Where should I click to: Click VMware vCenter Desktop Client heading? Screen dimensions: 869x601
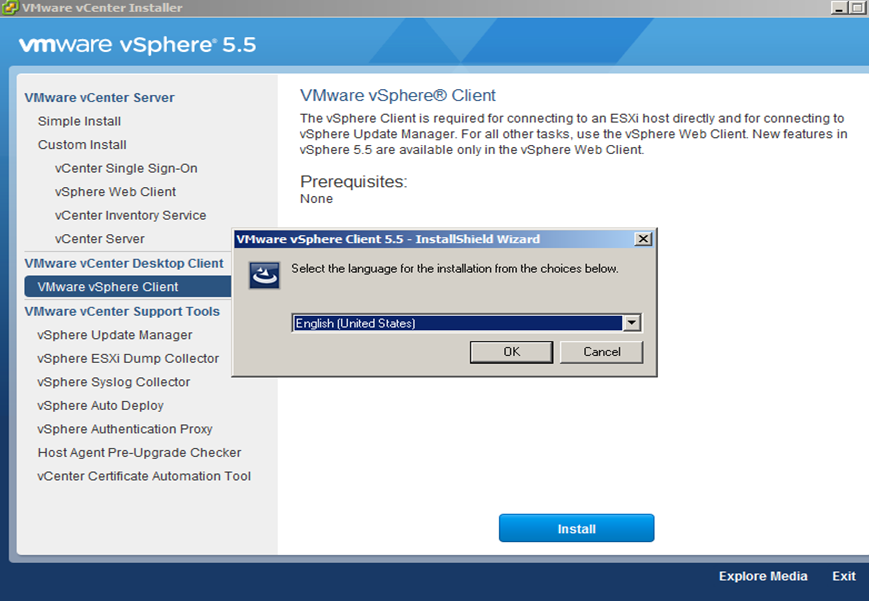tap(124, 263)
